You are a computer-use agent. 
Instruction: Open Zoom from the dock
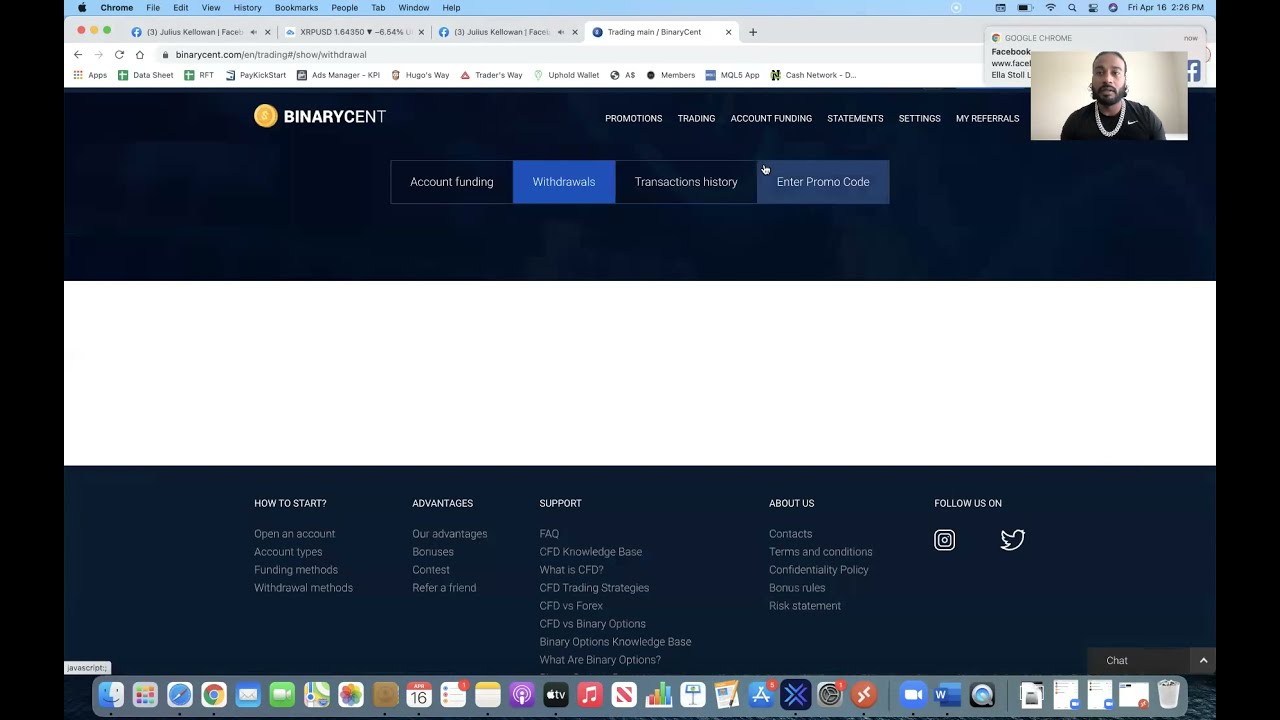pyautogui.click(x=913, y=694)
